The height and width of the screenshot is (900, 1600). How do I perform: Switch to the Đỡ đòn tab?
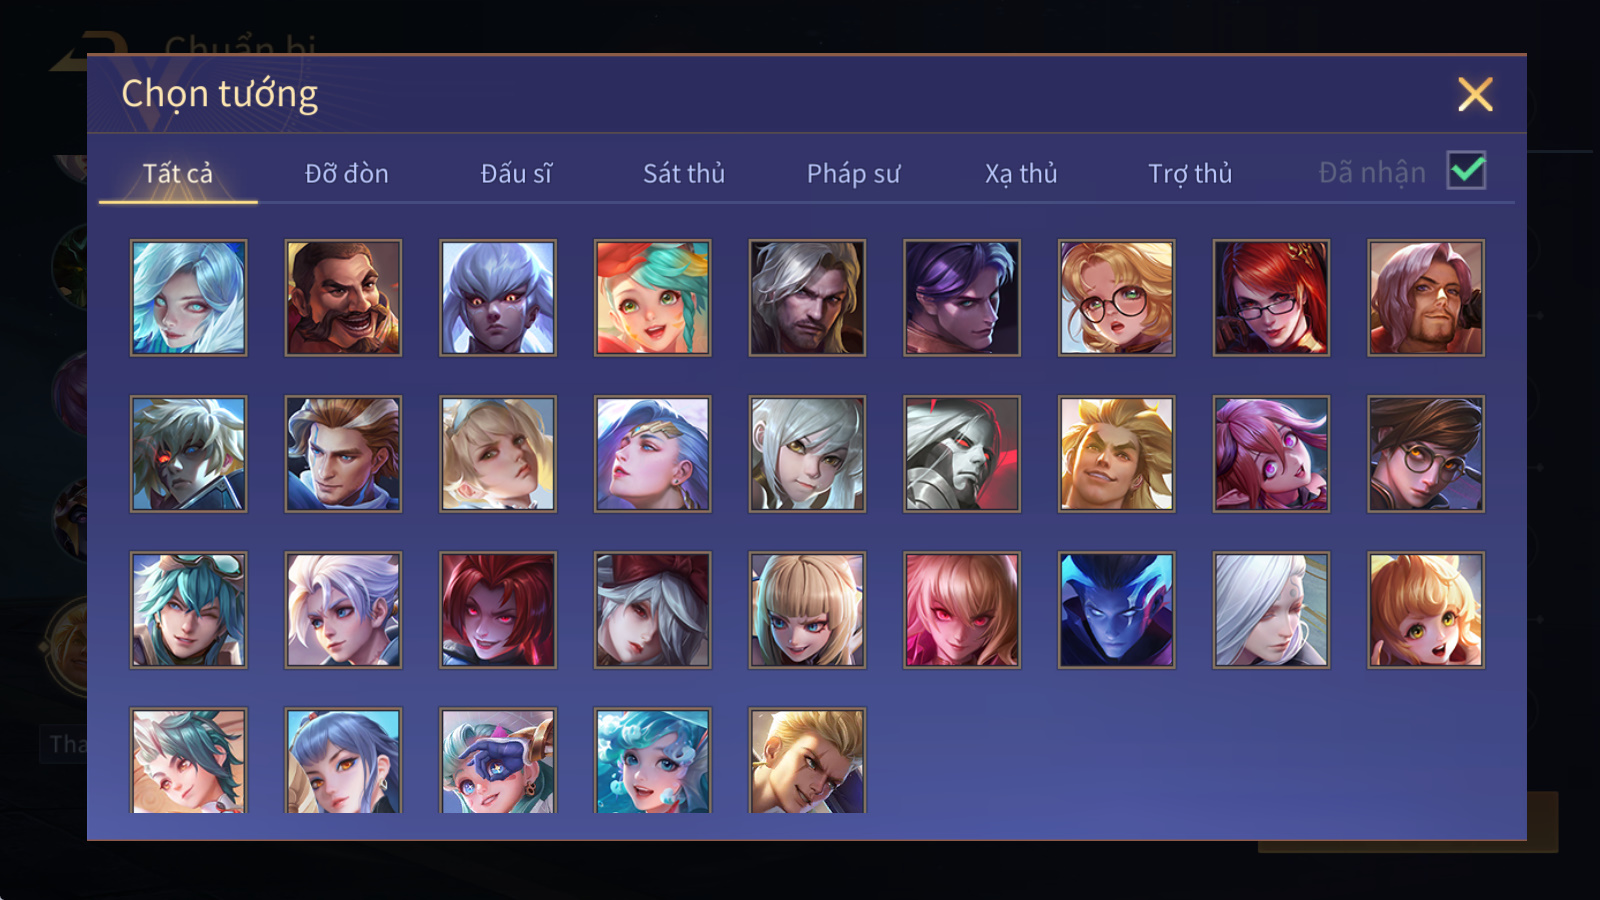(x=346, y=174)
